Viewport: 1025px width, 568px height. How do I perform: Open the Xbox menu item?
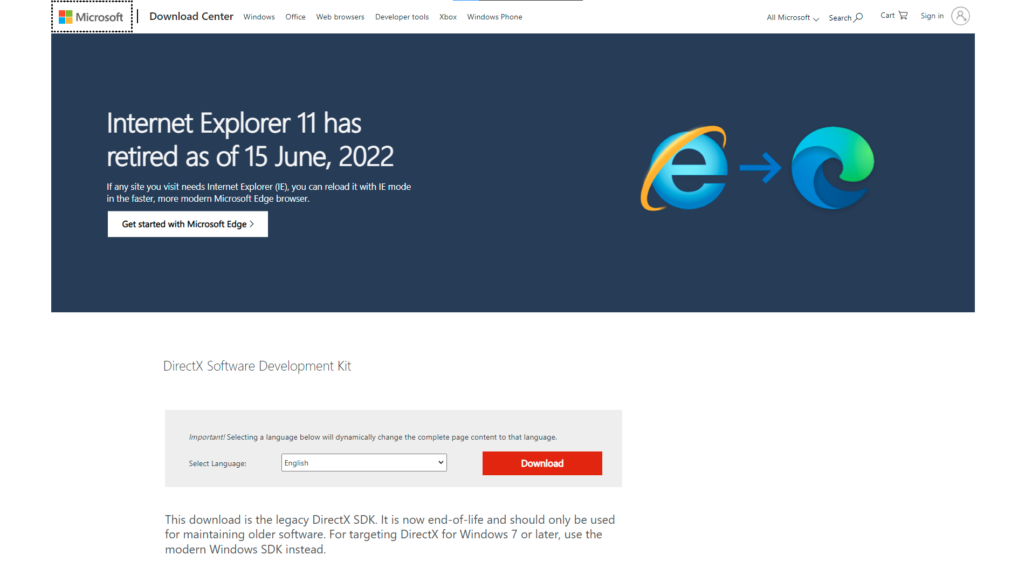pyautogui.click(x=448, y=17)
